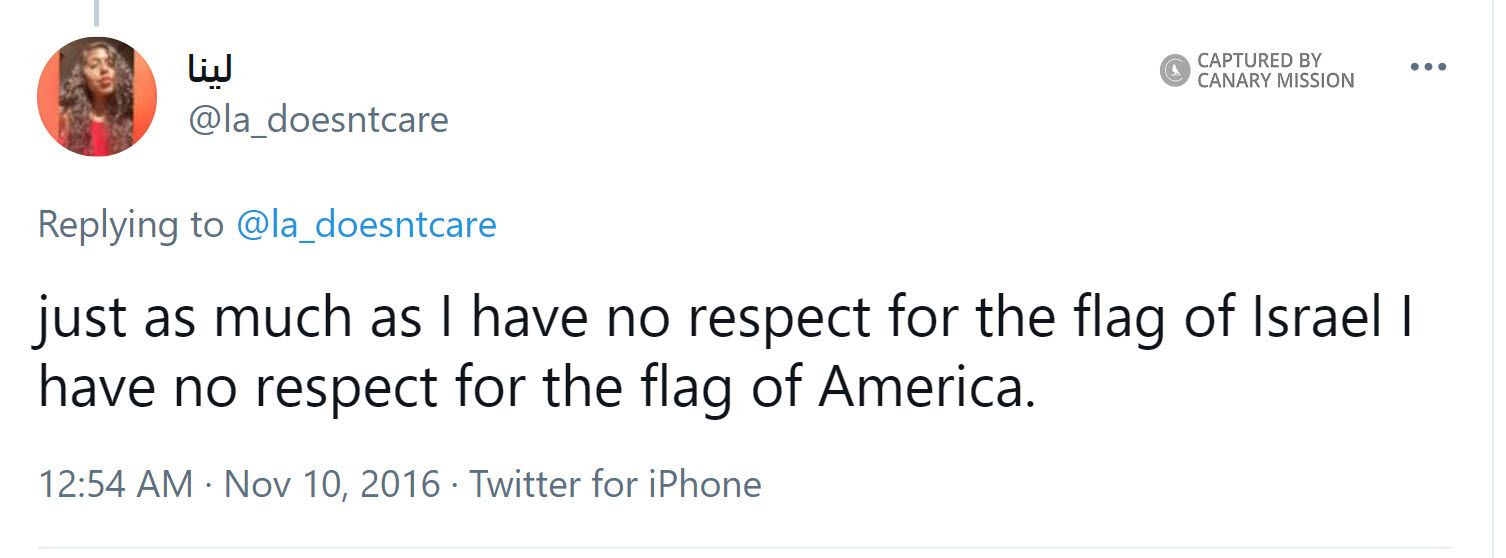Open the Twitter for iPhone source link
The width and height of the screenshot is (1506, 558).
615,484
